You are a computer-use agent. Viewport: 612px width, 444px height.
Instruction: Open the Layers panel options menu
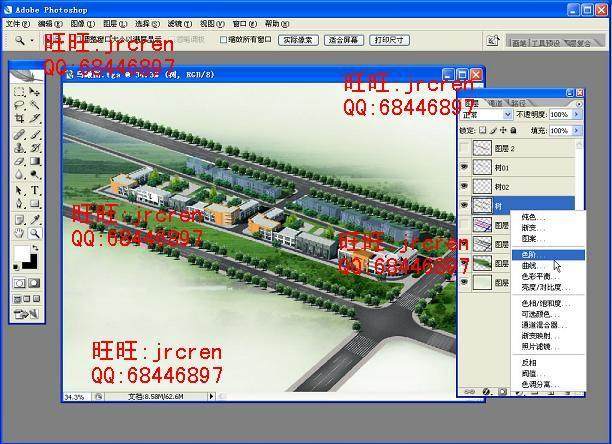click(579, 104)
